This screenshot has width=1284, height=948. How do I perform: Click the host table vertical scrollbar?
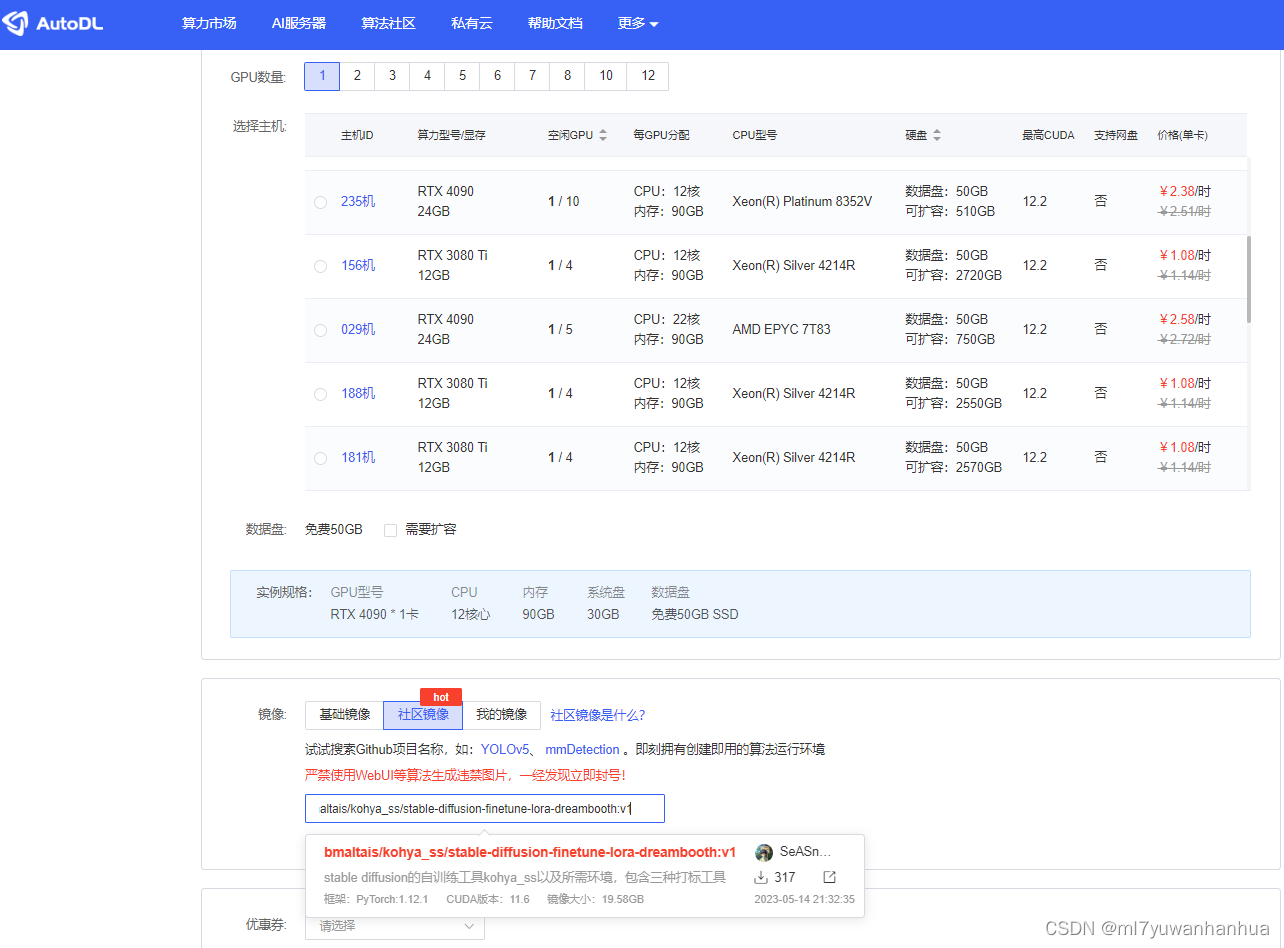pos(1249,280)
